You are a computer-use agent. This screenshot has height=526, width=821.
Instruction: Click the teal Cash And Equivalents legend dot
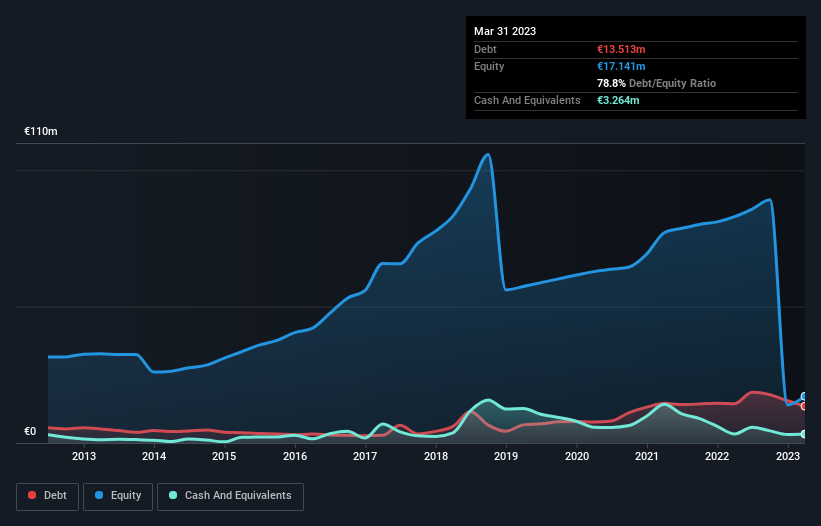click(x=173, y=495)
